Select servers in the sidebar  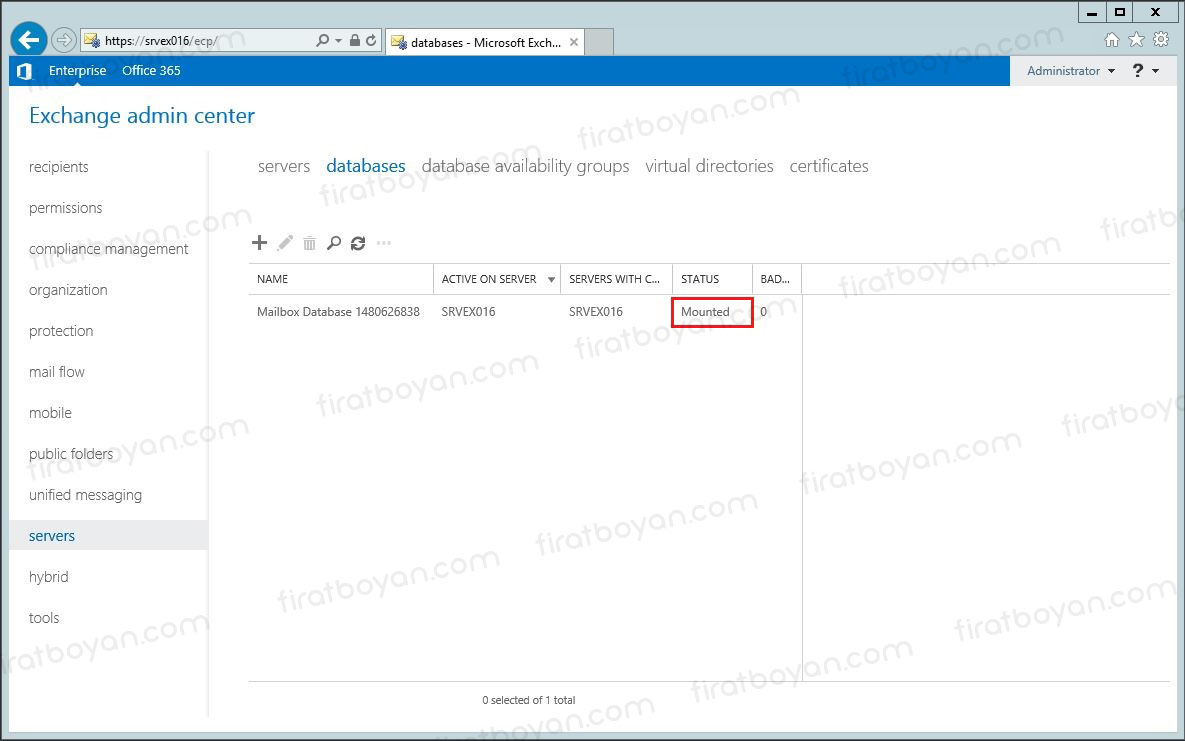pyautogui.click(x=108, y=535)
